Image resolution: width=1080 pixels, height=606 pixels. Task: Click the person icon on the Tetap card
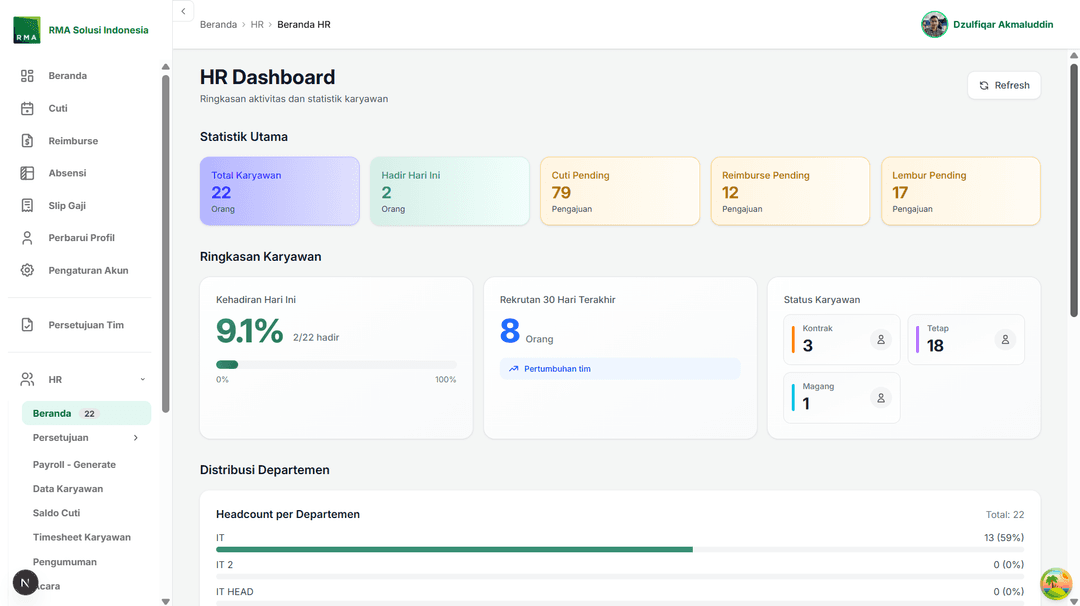1005,339
